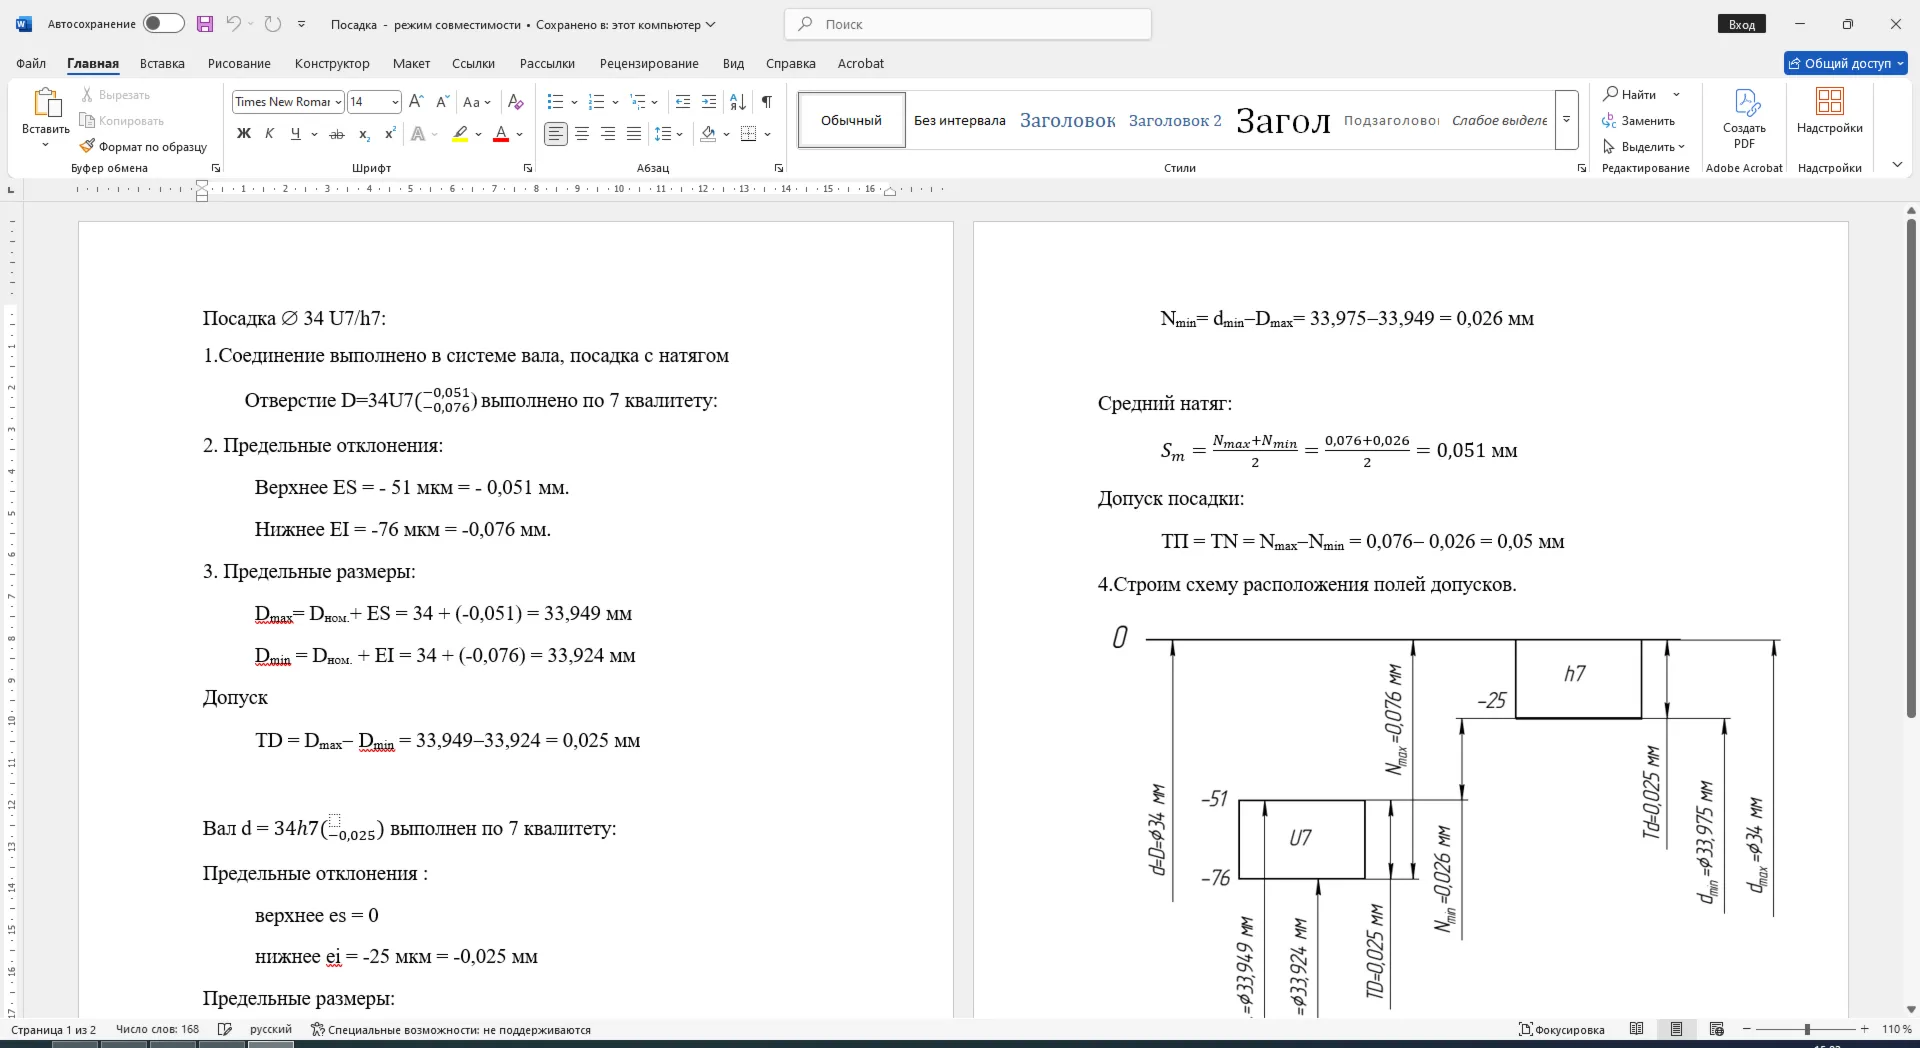Toggle strikethrough text formatting
The width and height of the screenshot is (1920, 1048).
pyautogui.click(x=337, y=134)
